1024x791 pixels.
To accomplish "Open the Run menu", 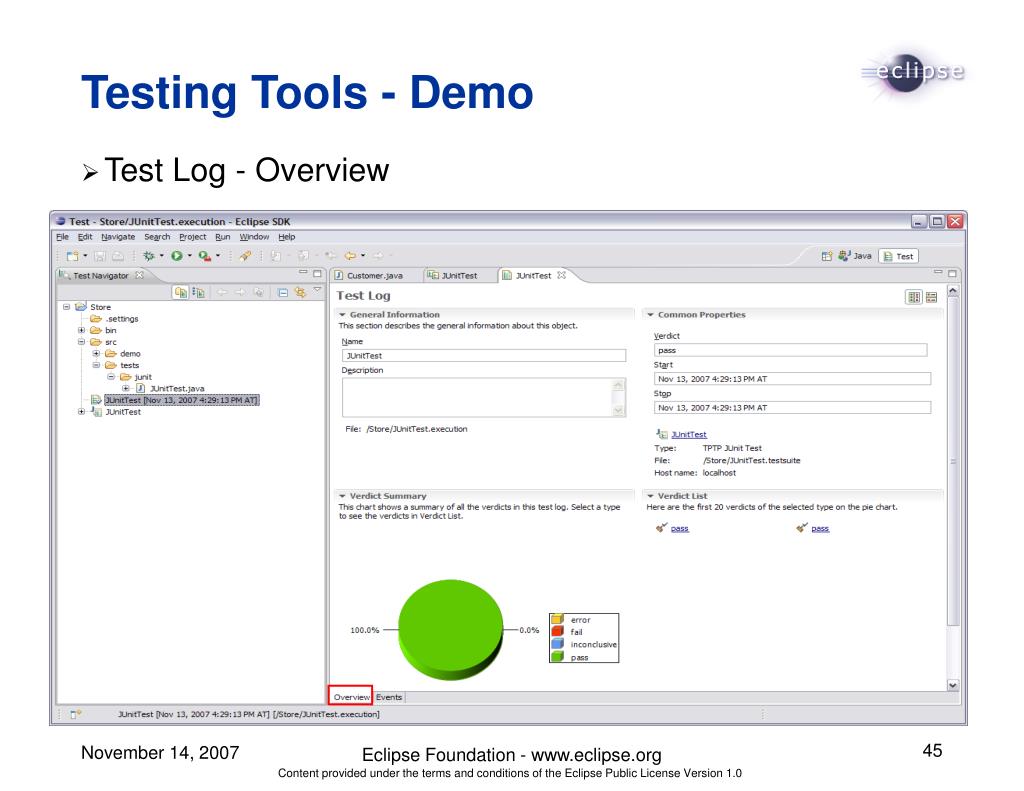I will (x=223, y=237).
